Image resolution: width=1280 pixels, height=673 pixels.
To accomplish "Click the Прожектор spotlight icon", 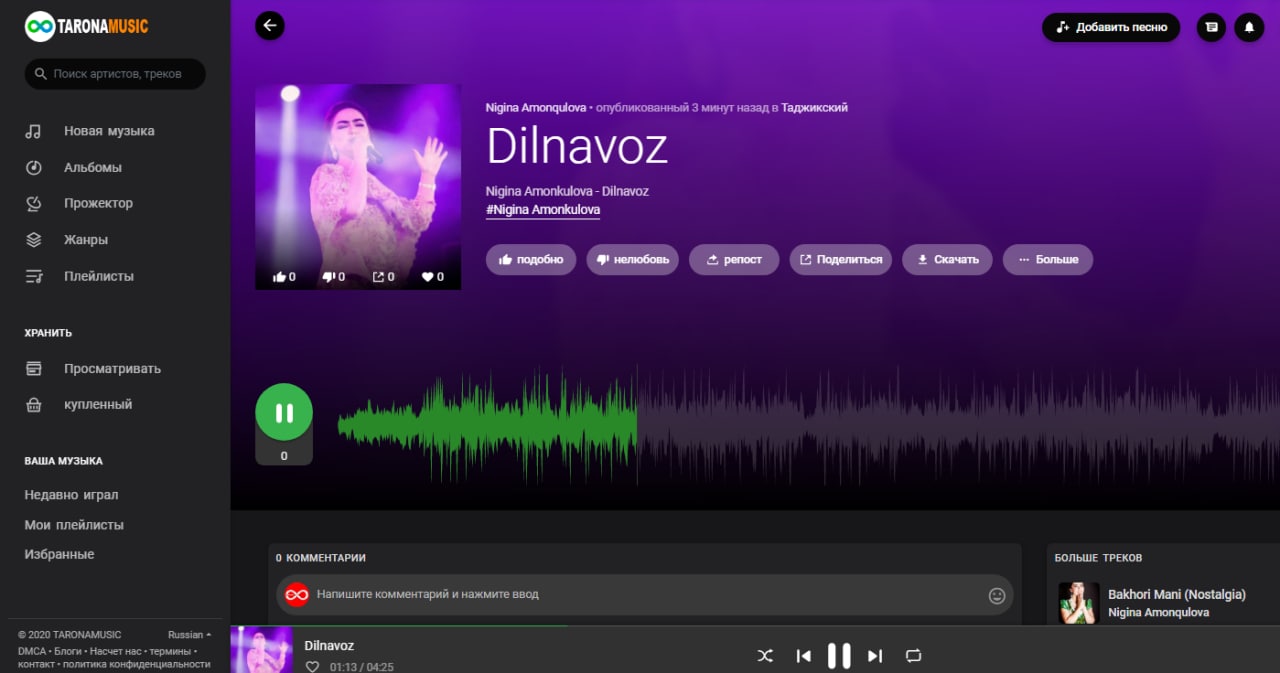I will pos(33,203).
